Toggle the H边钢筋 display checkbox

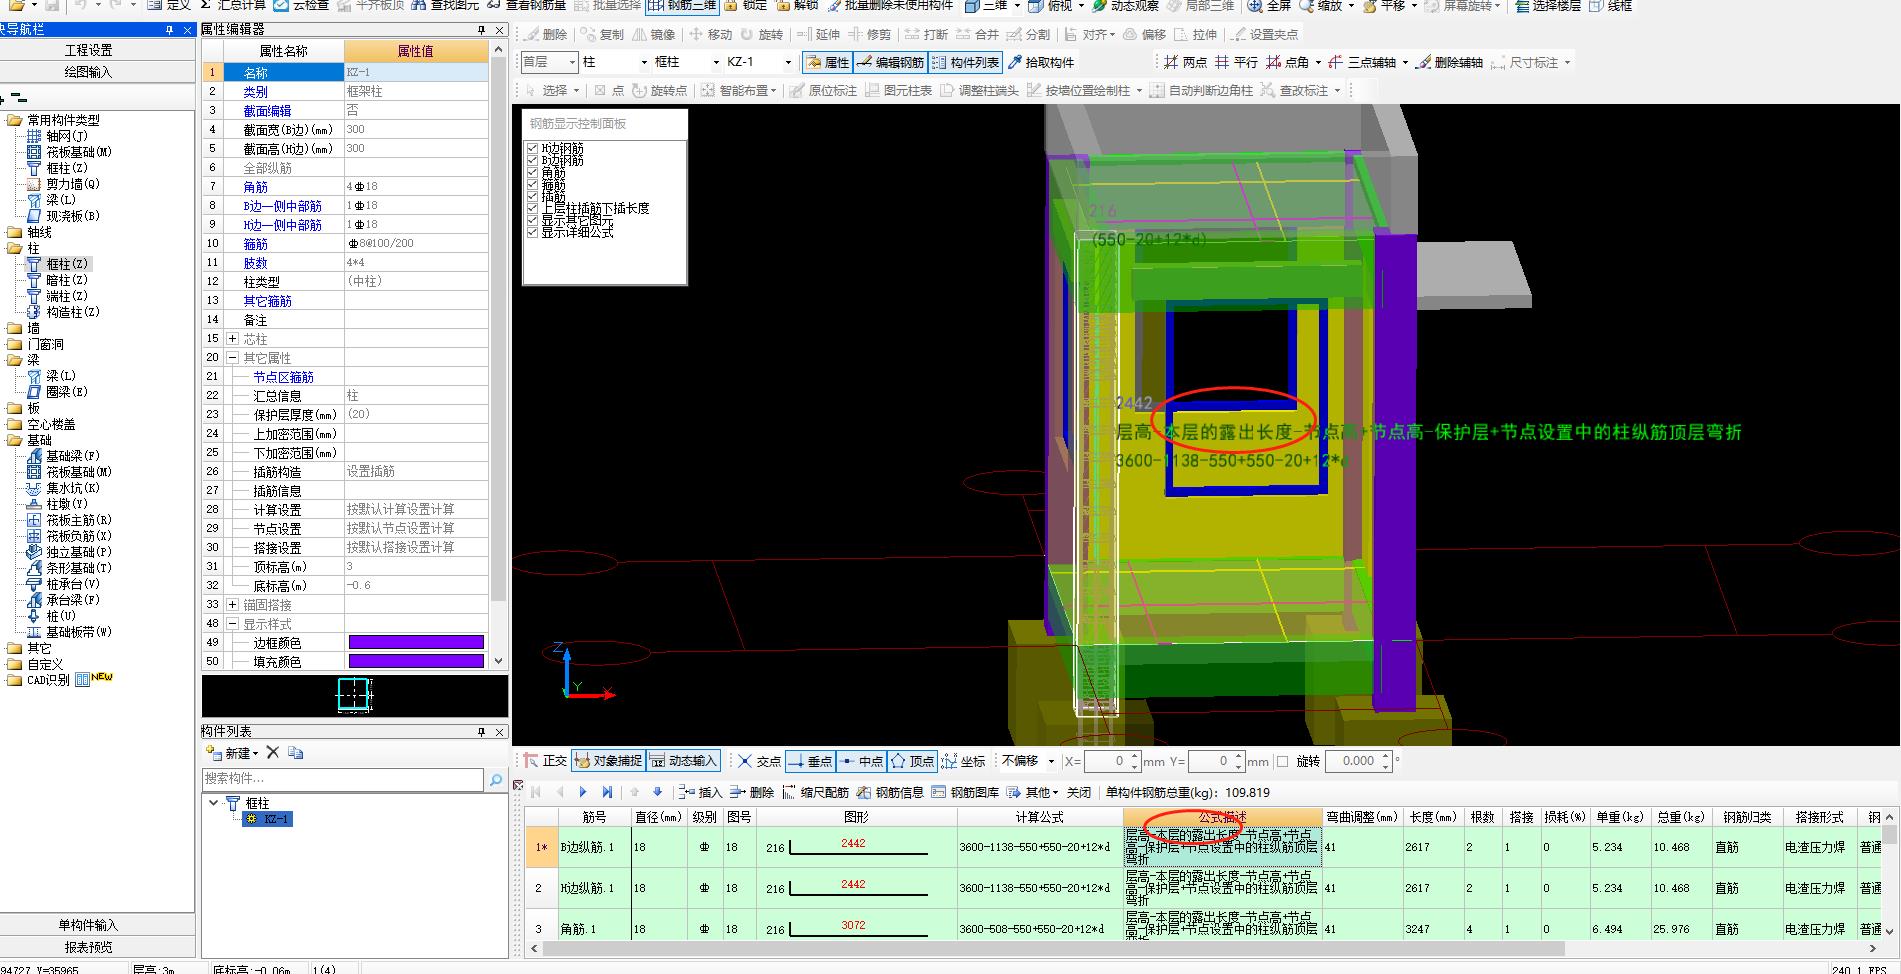tap(532, 148)
